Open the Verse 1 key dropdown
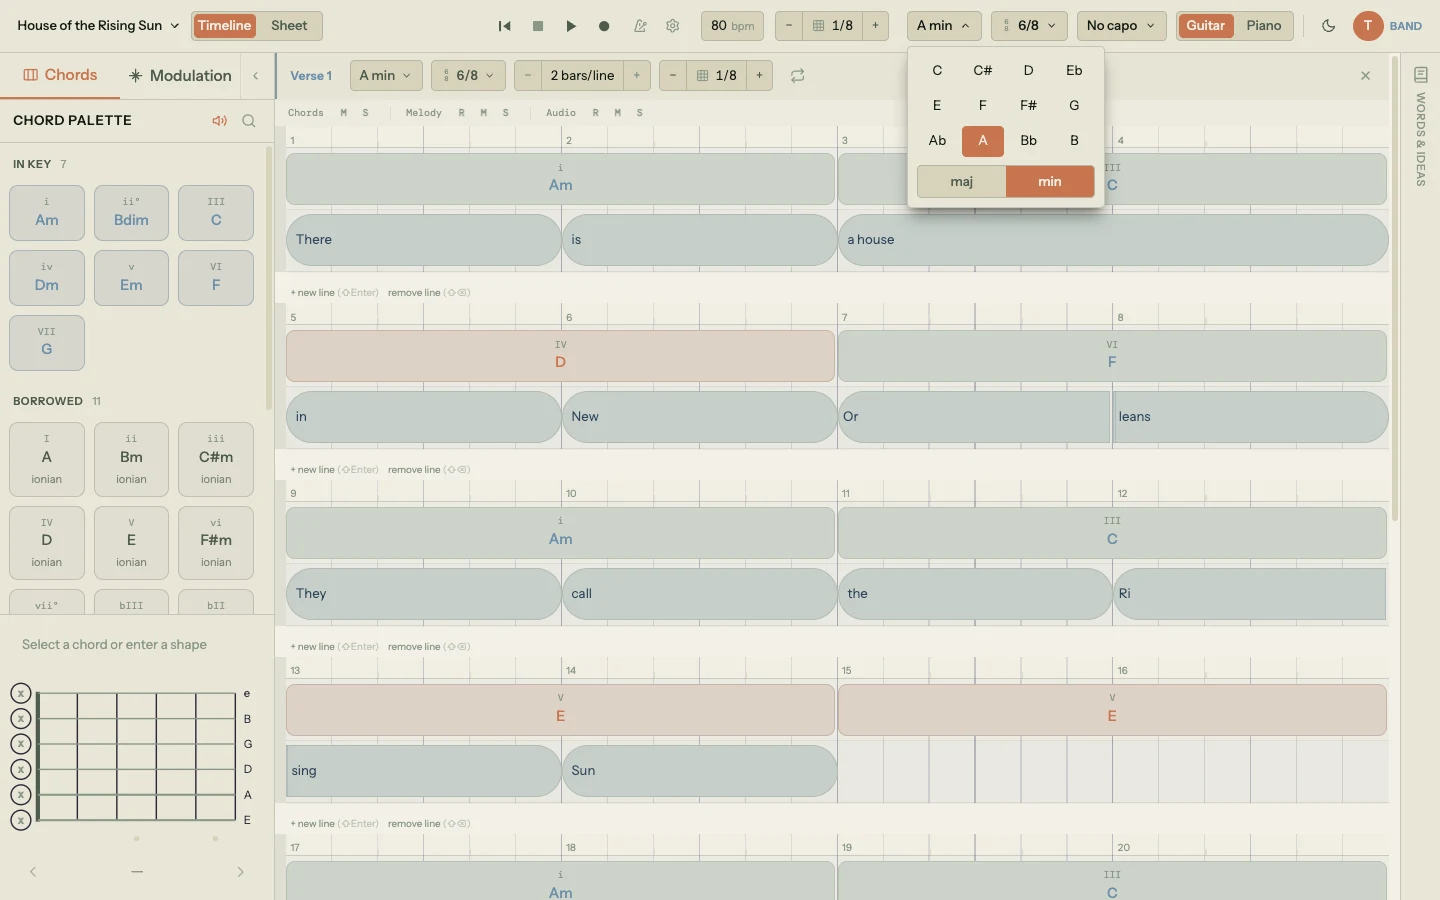Image resolution: width=1440 pixels, height=900 pixels. (x=385, y=75)
